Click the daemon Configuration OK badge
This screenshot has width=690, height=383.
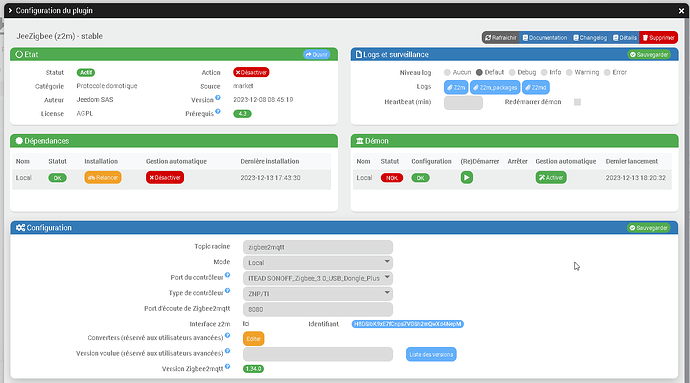click(x=420, y=178)
